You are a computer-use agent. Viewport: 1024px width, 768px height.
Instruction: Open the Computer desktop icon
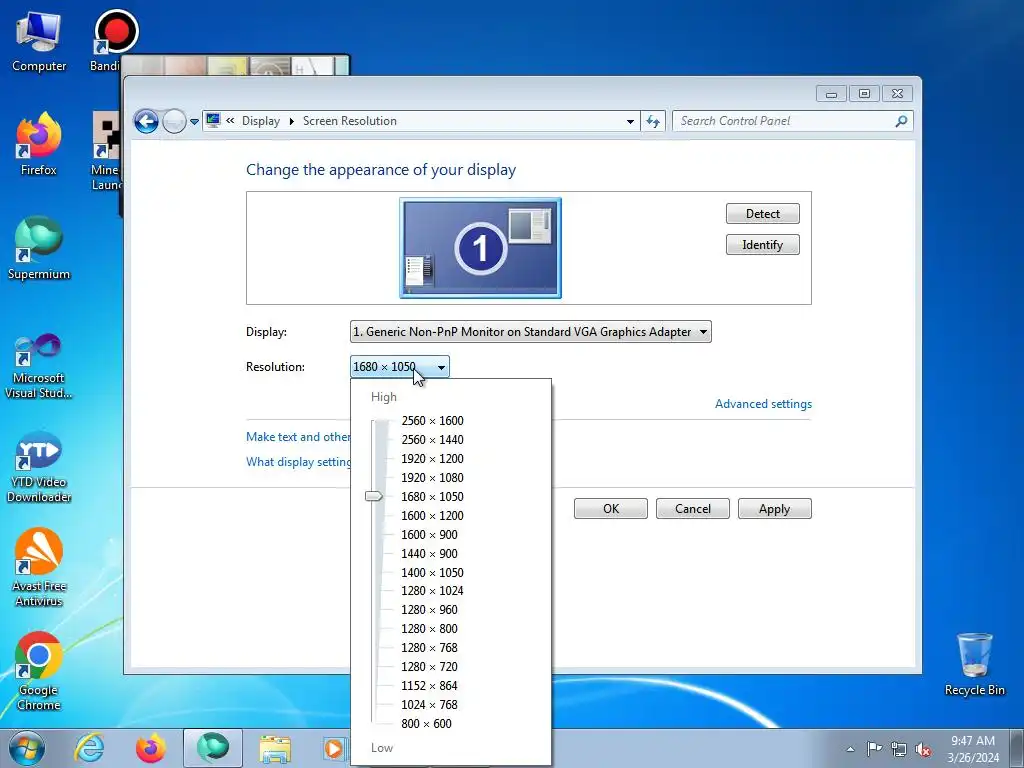[39, 41]
